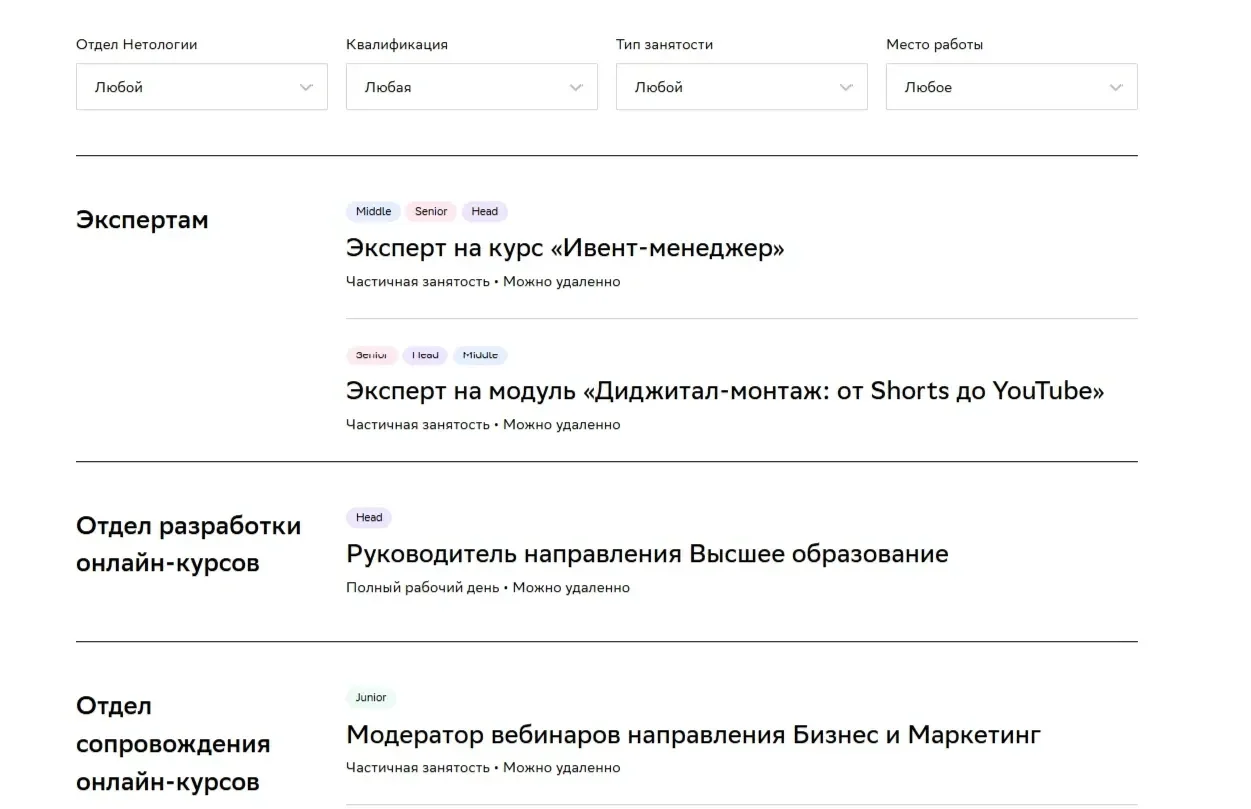Viewport: 1251px width, 809px height.
Task: Click Middle tag on Ивент-менеджер vacancy
Action: click(374, 211)
